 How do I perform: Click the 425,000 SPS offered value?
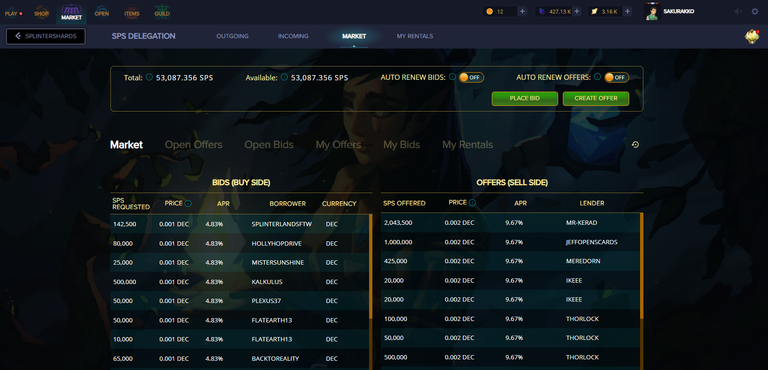point(395,261)
